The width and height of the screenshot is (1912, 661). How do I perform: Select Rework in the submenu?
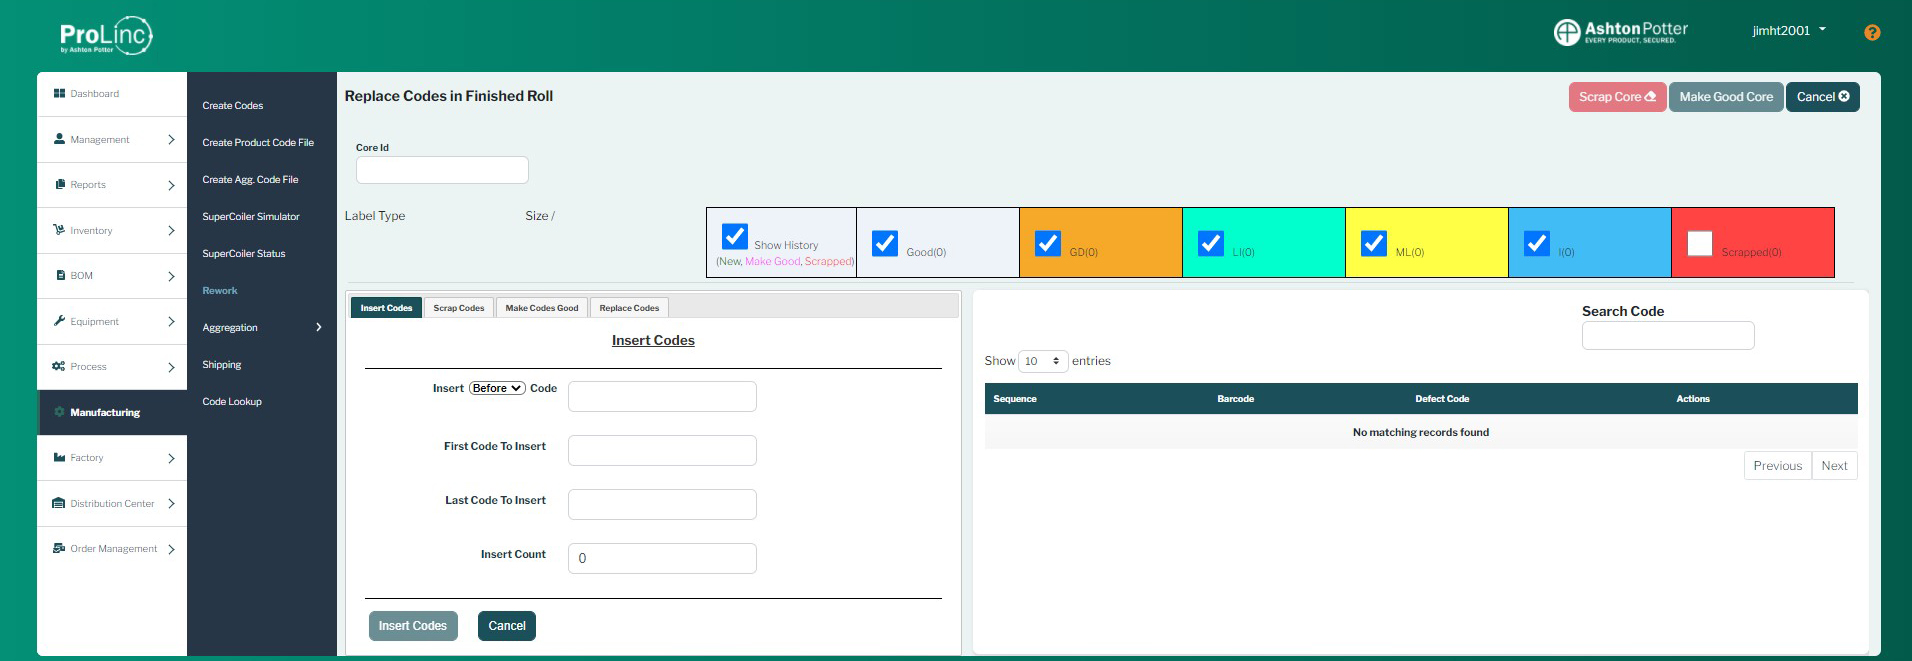click(x=220, y=290)
